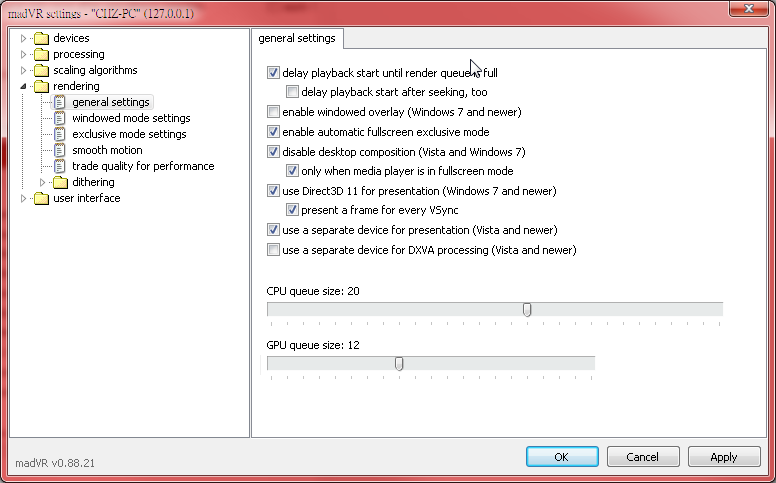This screenshot has width=776, height=483.
Task: Collapse the rendering tree node
Action: tap(24, 86)
